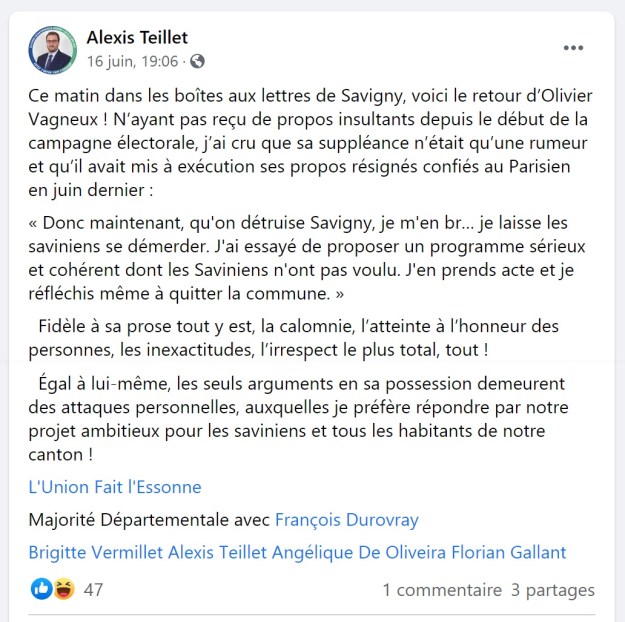Show who reacted via the 47 count

(x=93, y=590)
